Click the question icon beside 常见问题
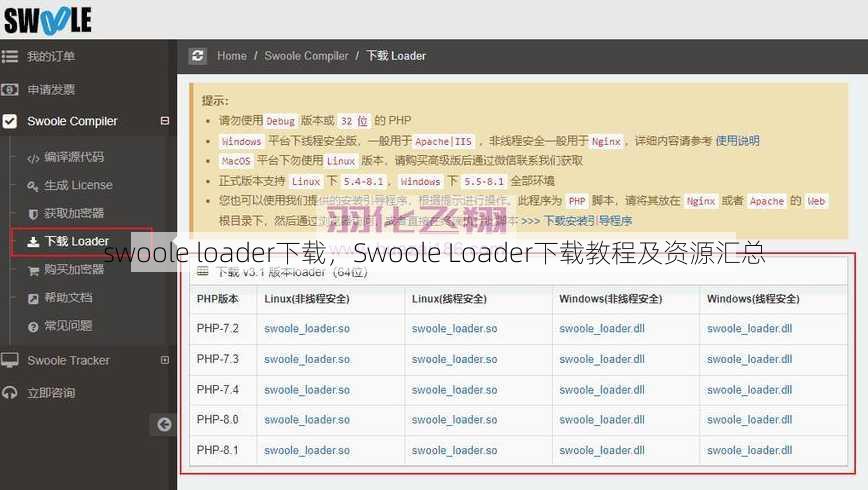The height and width of the screenshot is (490, 868). [x=33, y=327]
